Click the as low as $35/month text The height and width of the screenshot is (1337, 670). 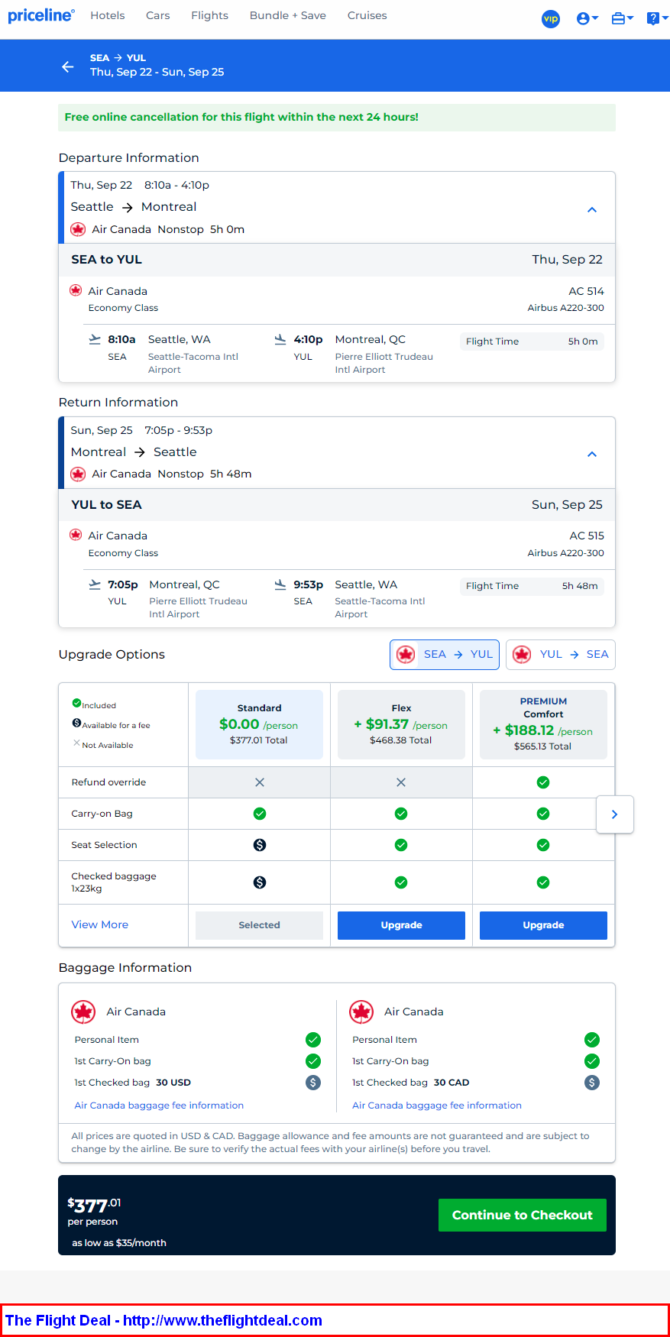119,1243
